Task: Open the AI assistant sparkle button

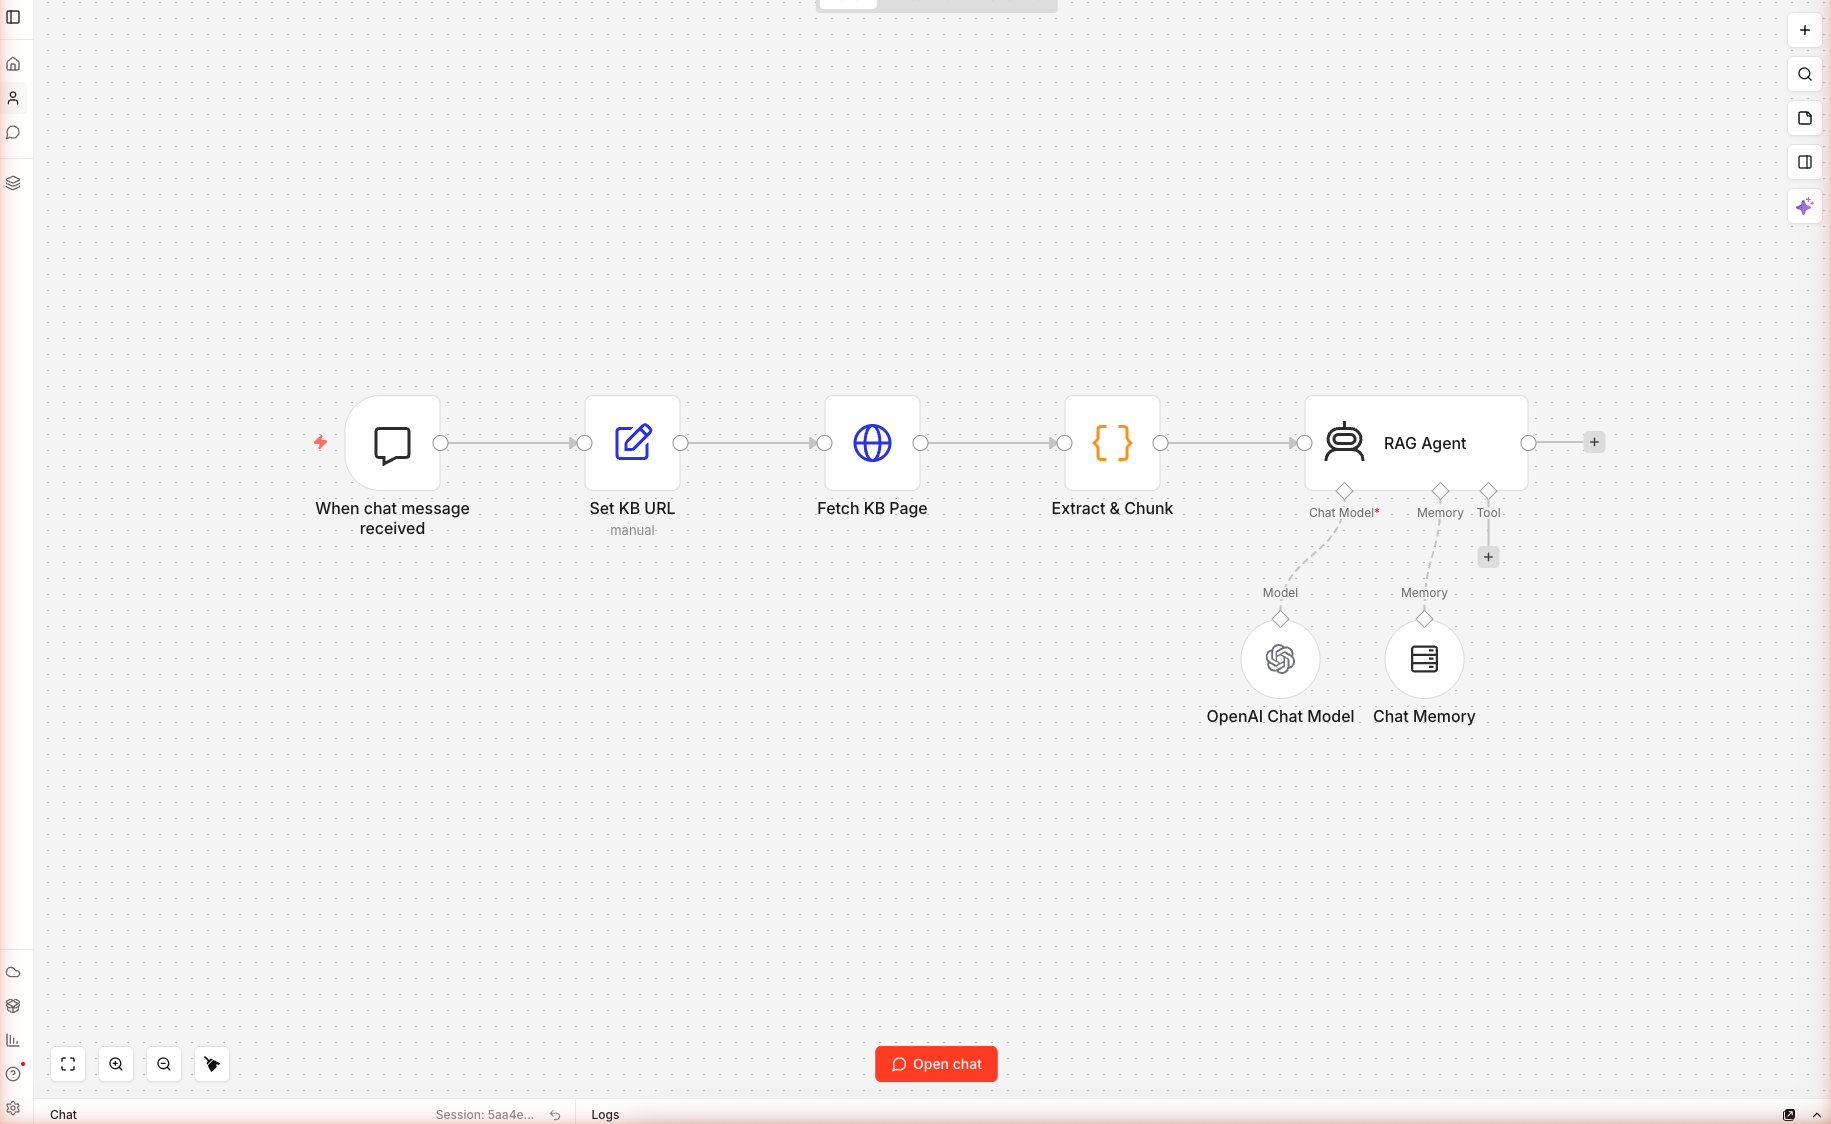Action: 1804,206
